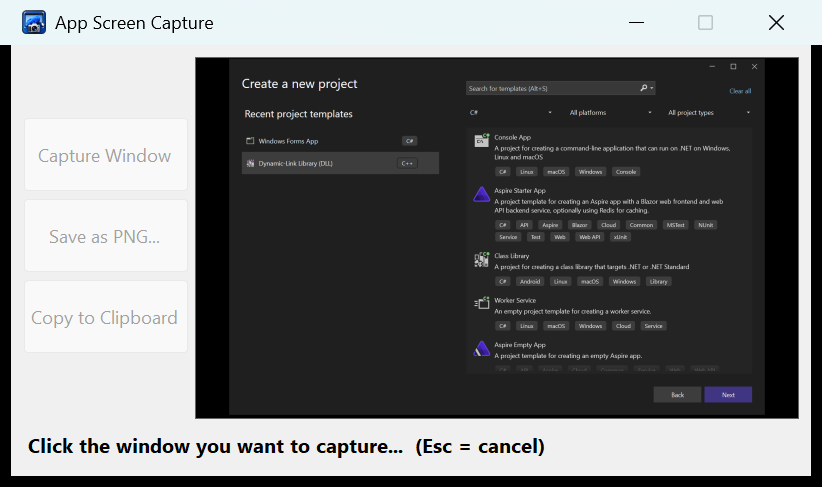Image resolution: width=822 pixels, height=487 pixels.
Task: Click the 'Recent project templates' label in the preview
Action: tap(298, 114)
